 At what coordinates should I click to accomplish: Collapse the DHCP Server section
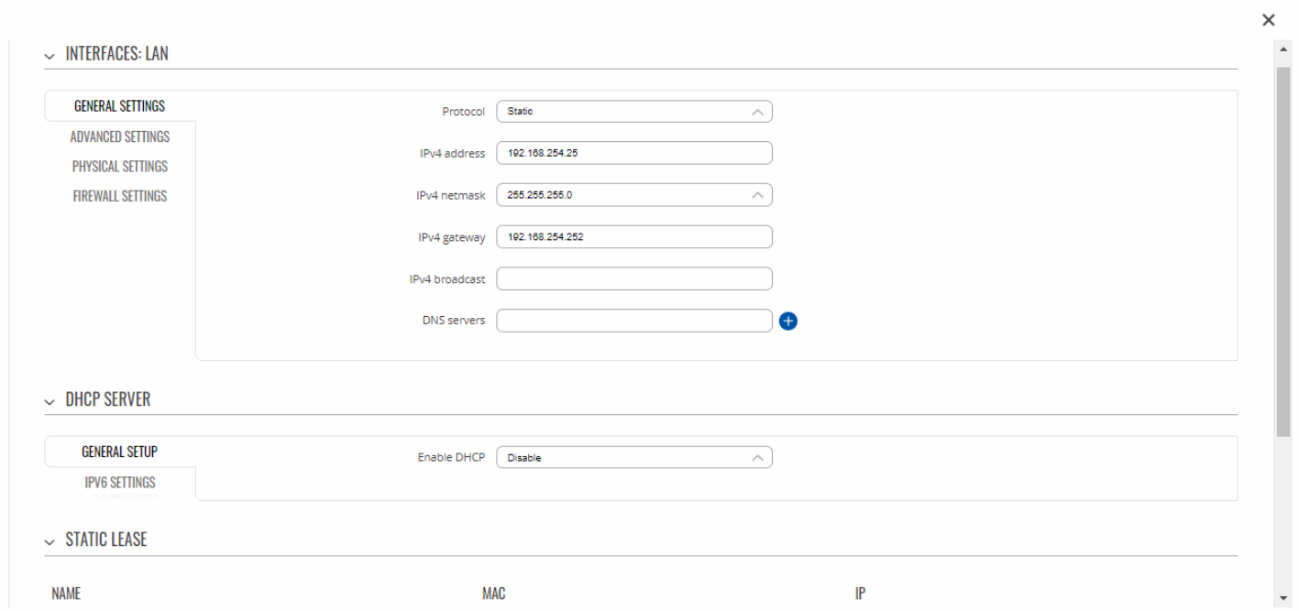pyautogui.click(x=50, y=400)
